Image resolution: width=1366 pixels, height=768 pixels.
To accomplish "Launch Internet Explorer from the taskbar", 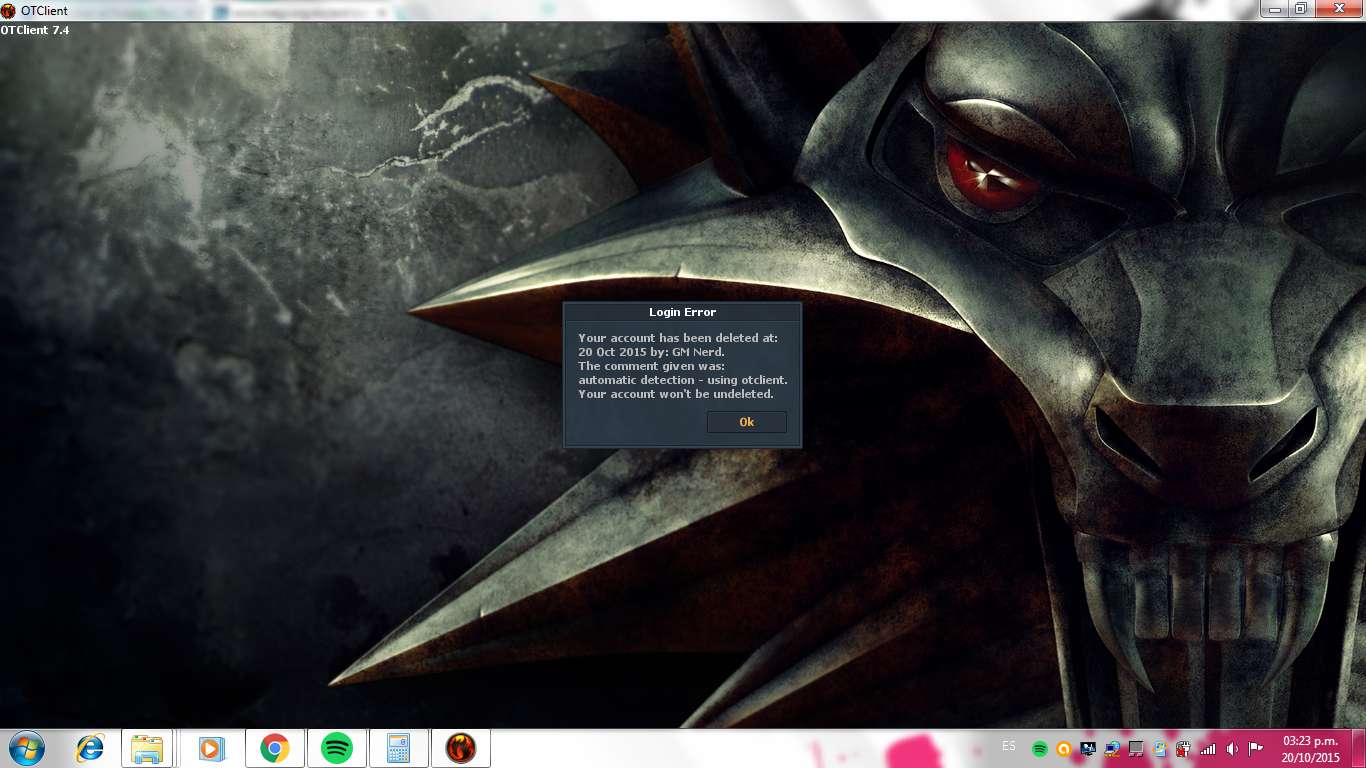I will pyautogui.click(x=90, y=748).
